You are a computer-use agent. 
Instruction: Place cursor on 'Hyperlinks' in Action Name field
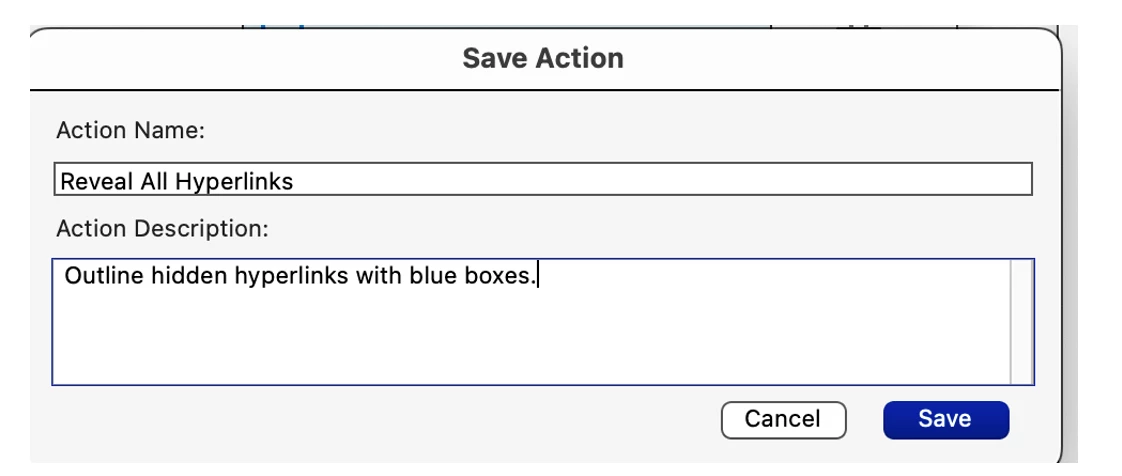235,182
